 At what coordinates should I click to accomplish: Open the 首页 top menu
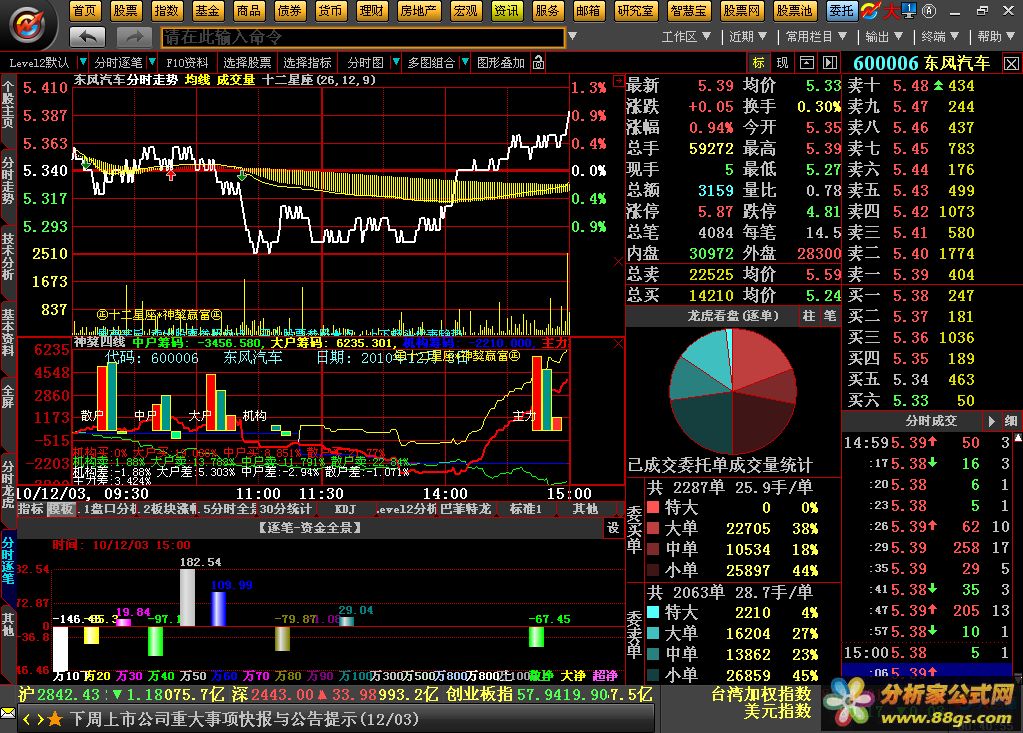(84, 10)
